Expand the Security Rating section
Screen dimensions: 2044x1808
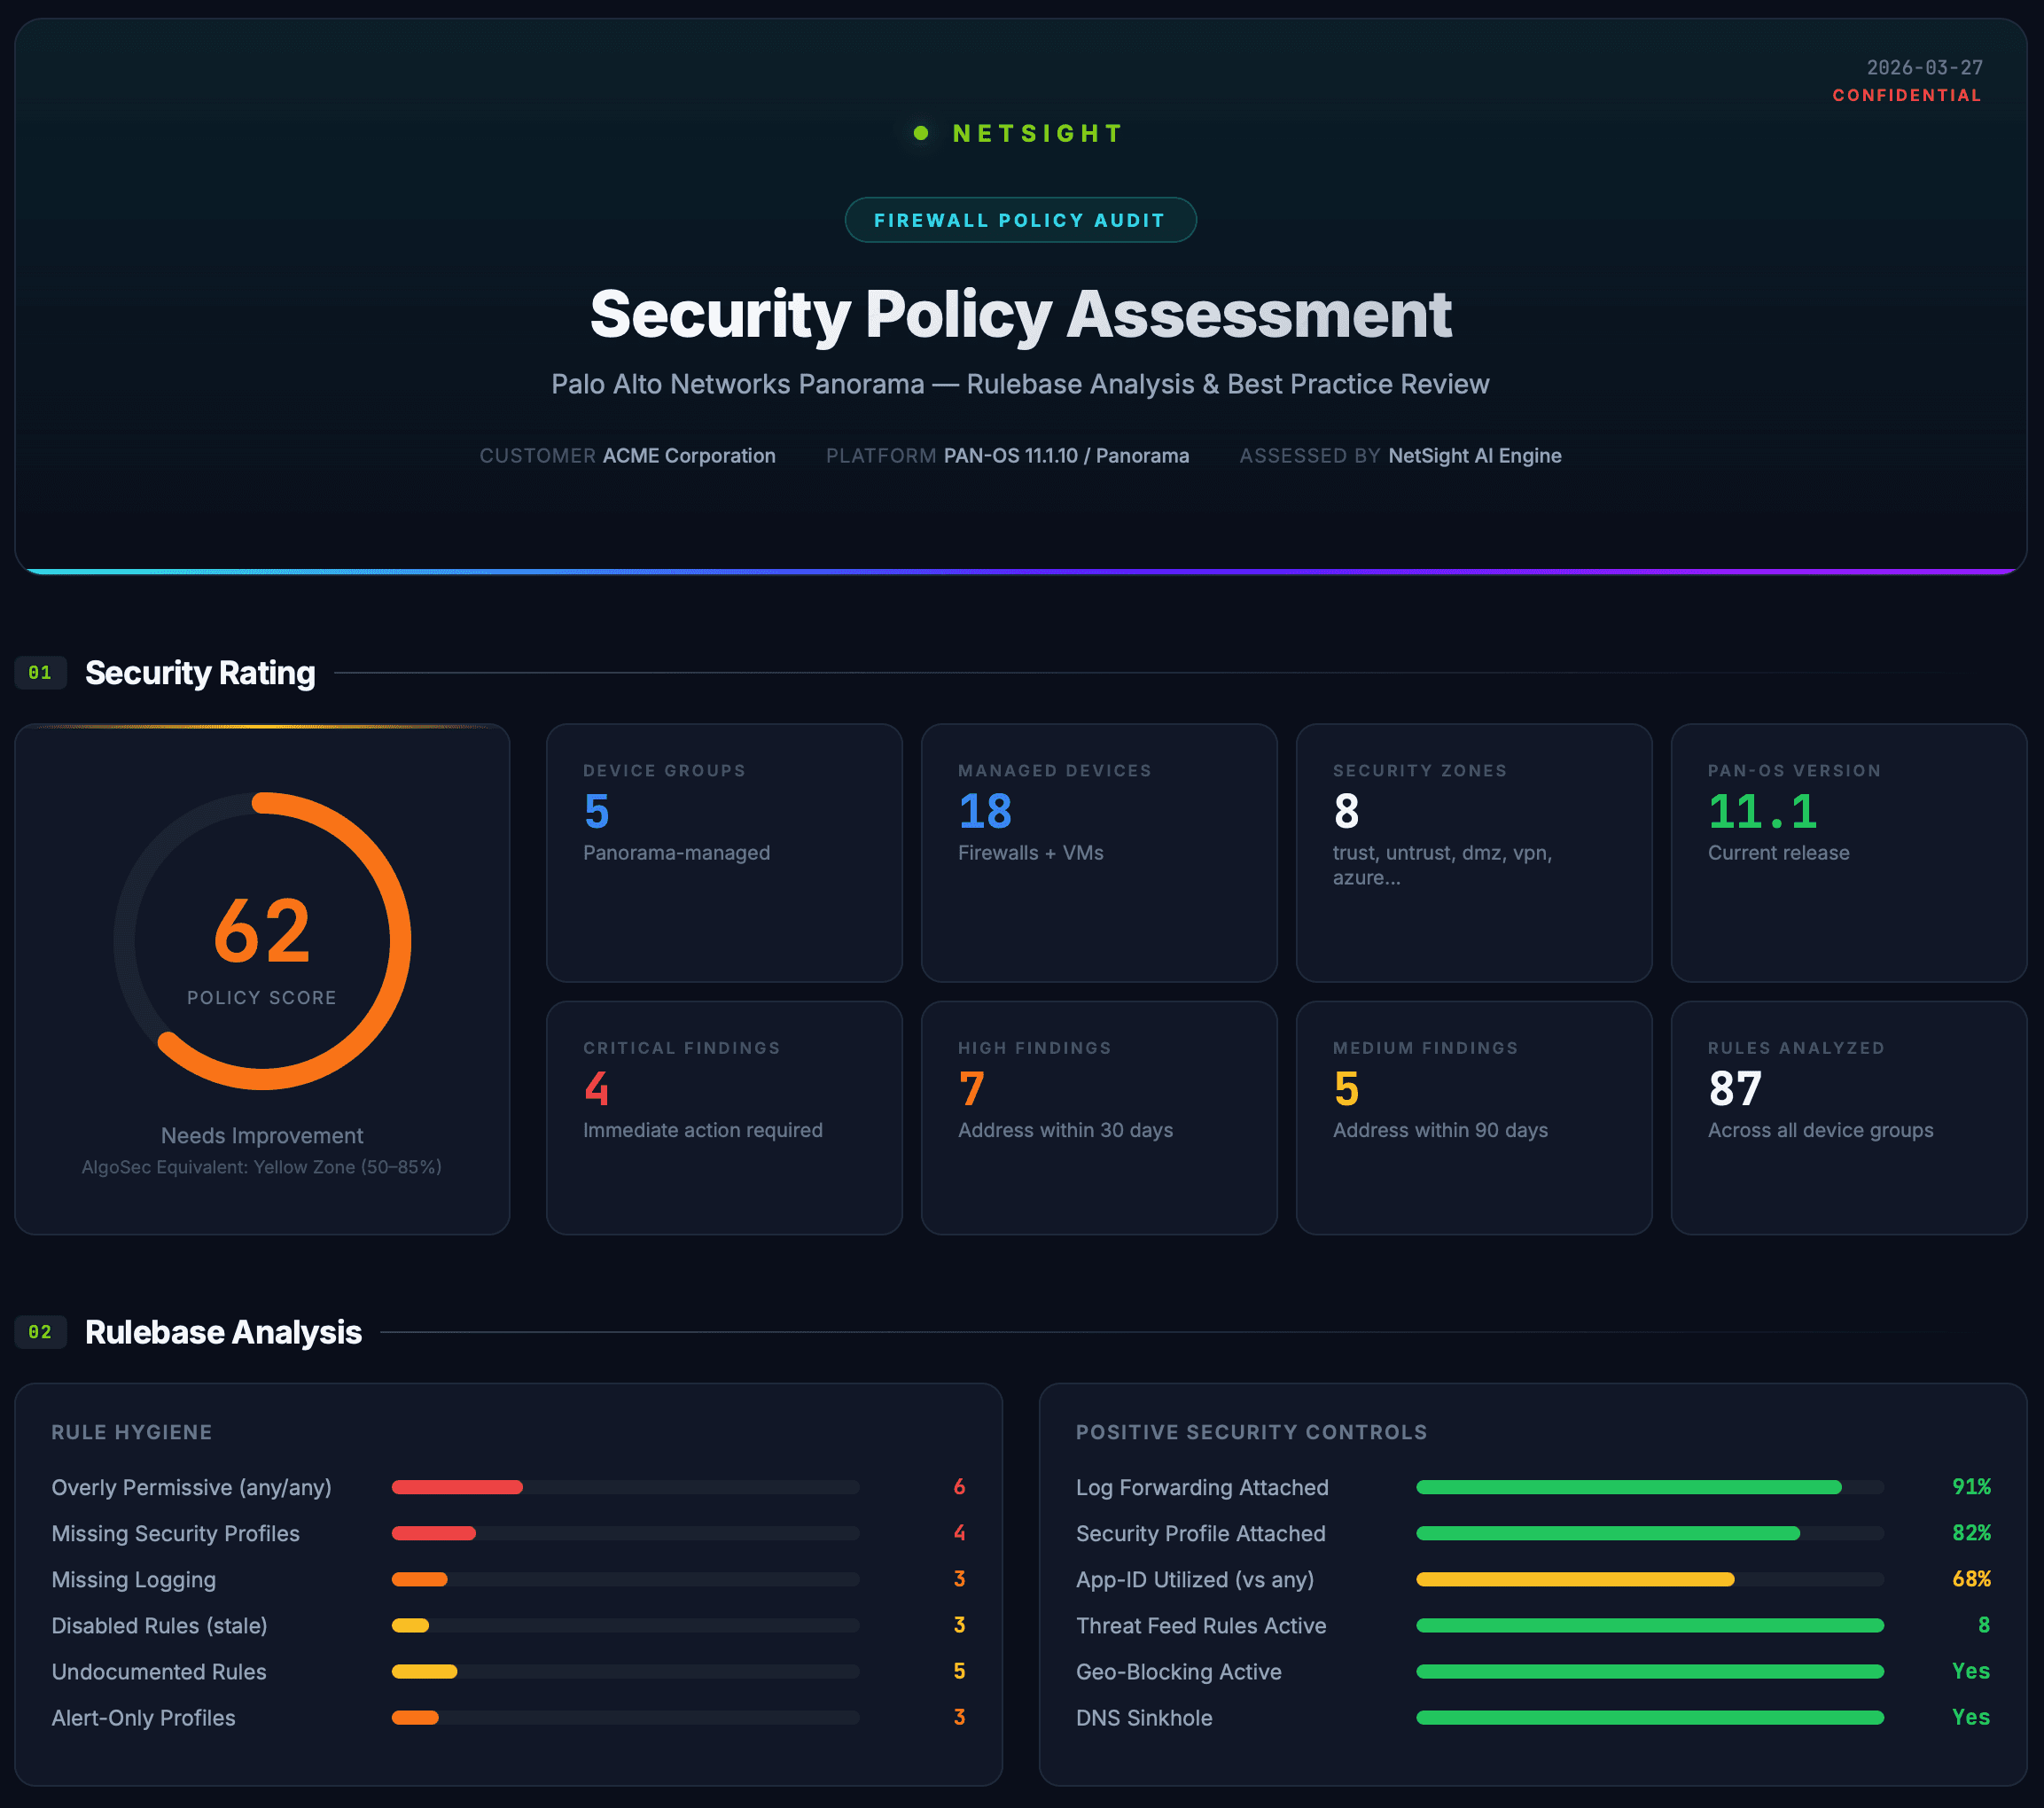click(199, 672)
